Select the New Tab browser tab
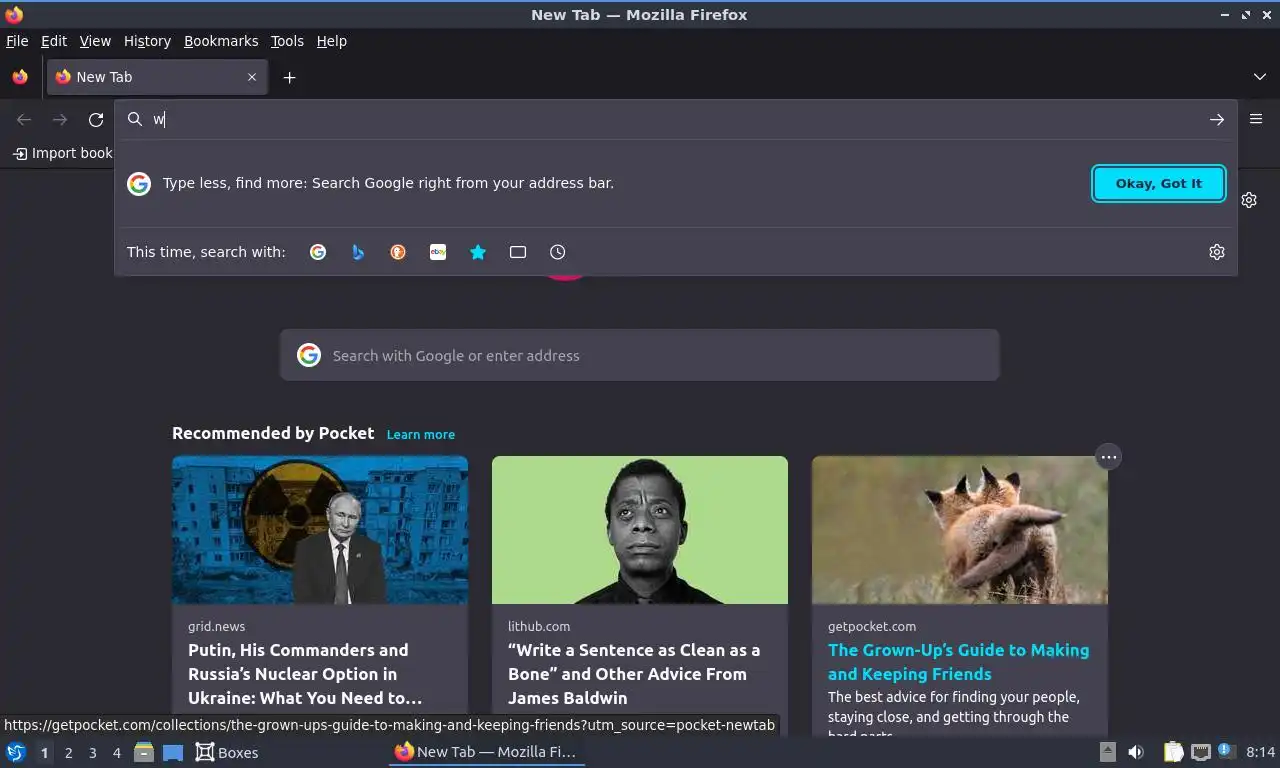 pos(157,77)
